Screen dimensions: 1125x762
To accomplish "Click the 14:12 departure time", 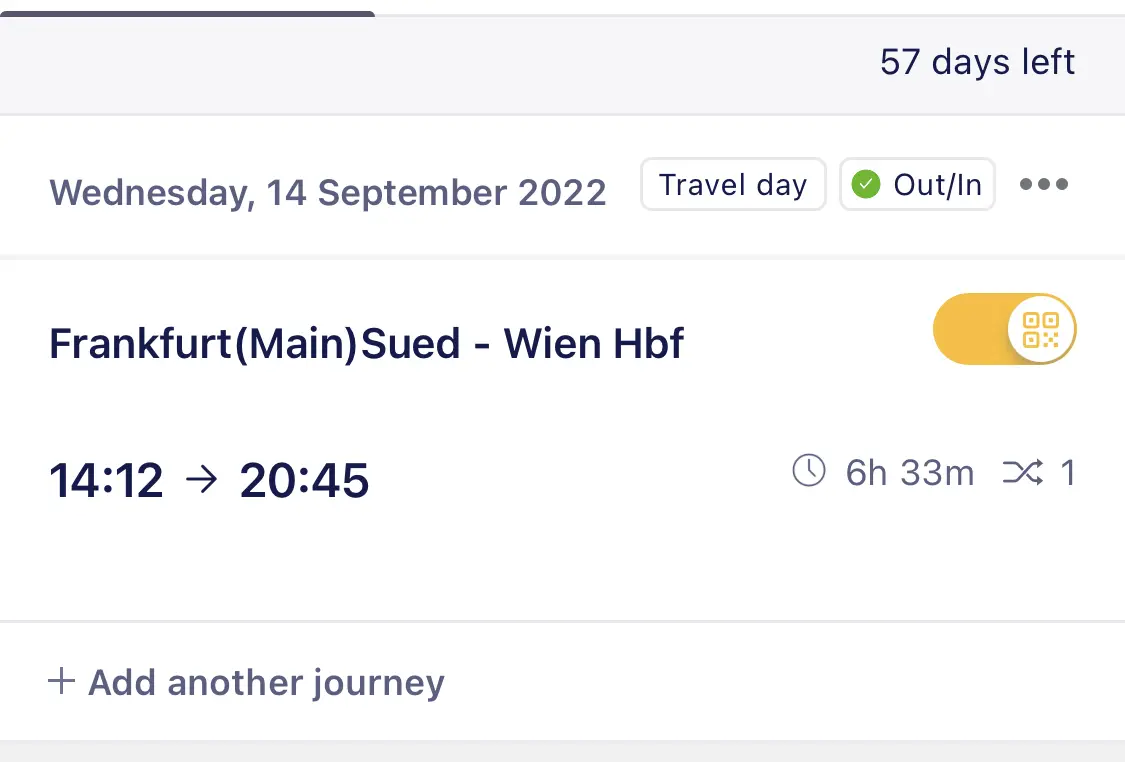I will (106, 482).
